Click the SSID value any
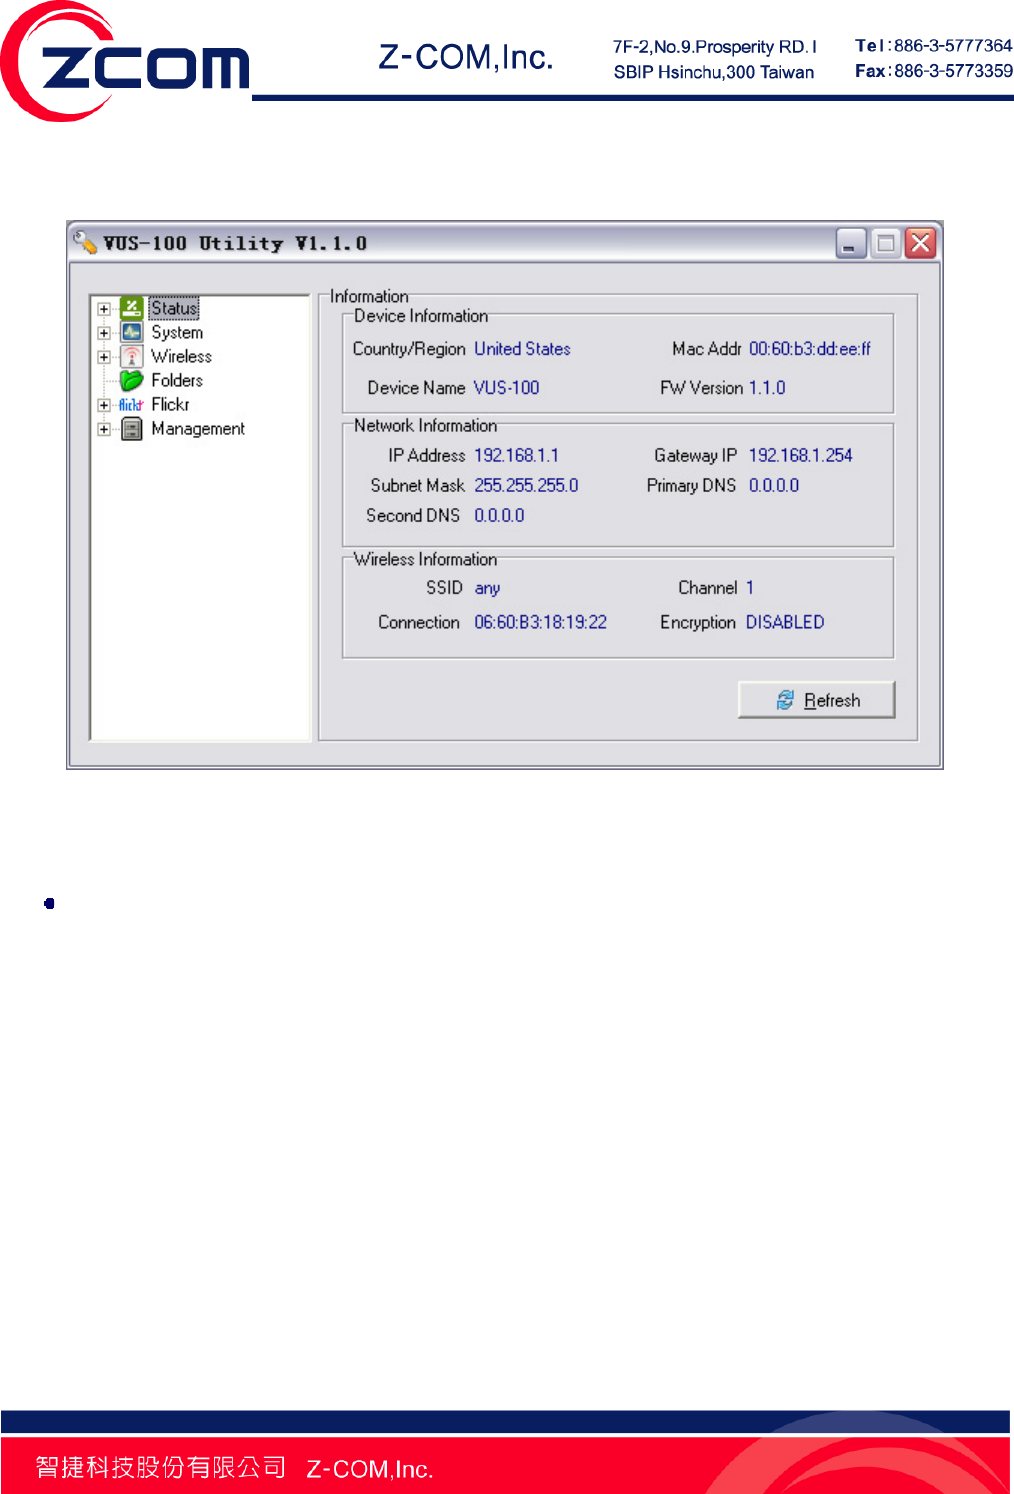 point(487,589)
